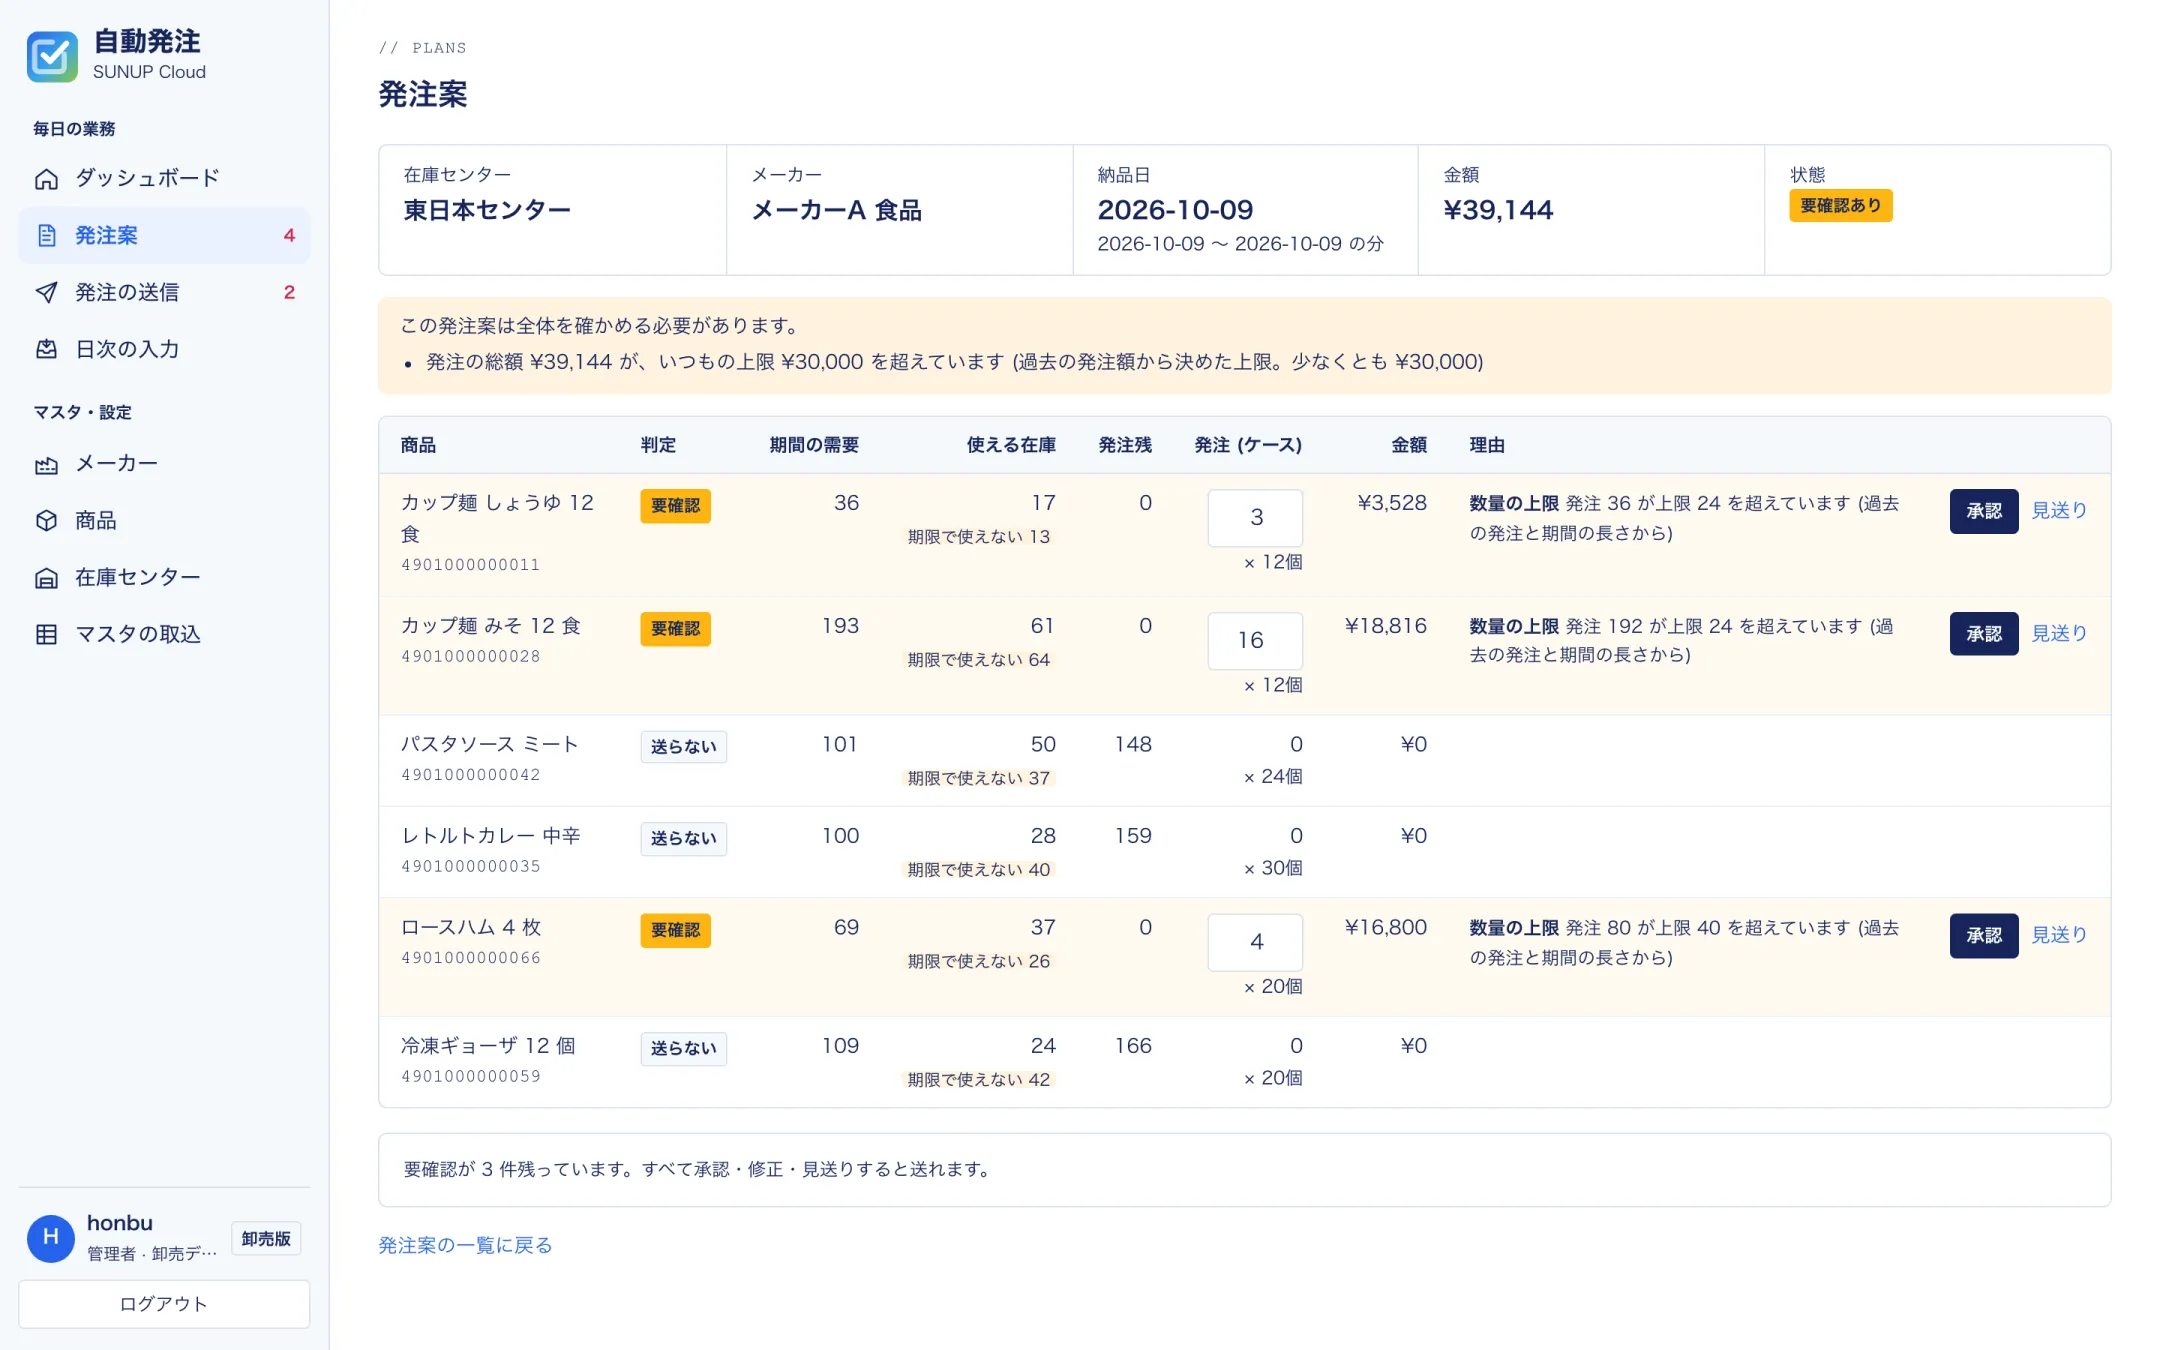Click the 発注案 document icon in sidebar

tap(46, 236)
